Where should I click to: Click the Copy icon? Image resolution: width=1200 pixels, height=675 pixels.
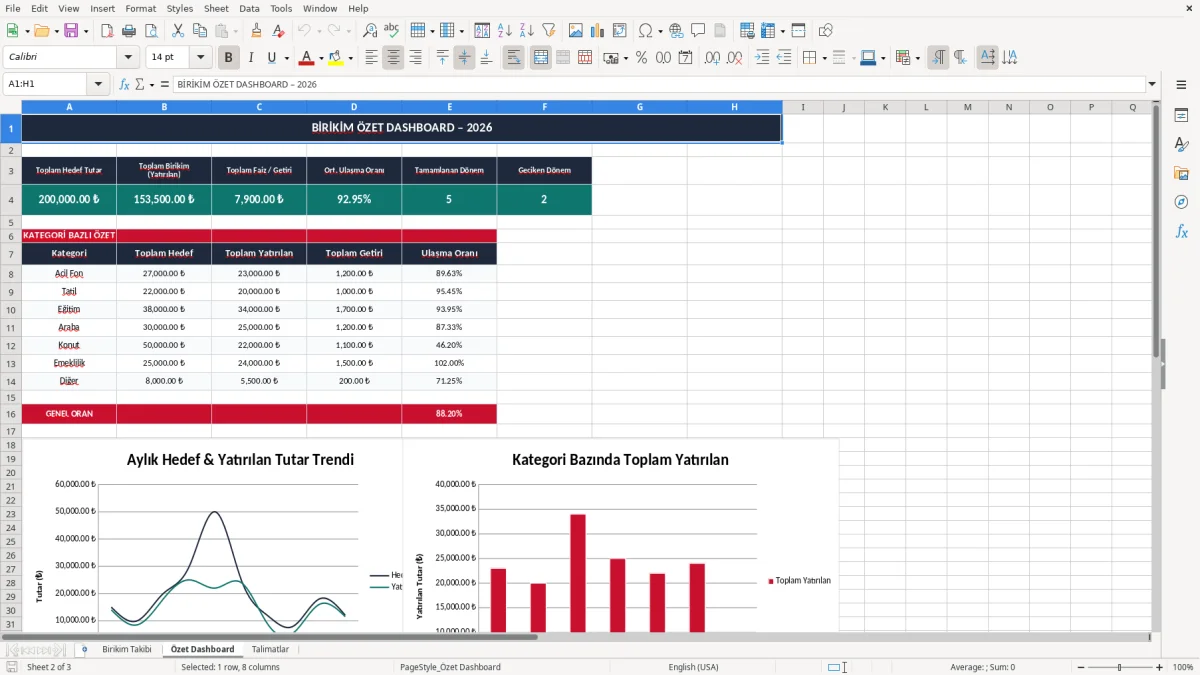point(200,31)
